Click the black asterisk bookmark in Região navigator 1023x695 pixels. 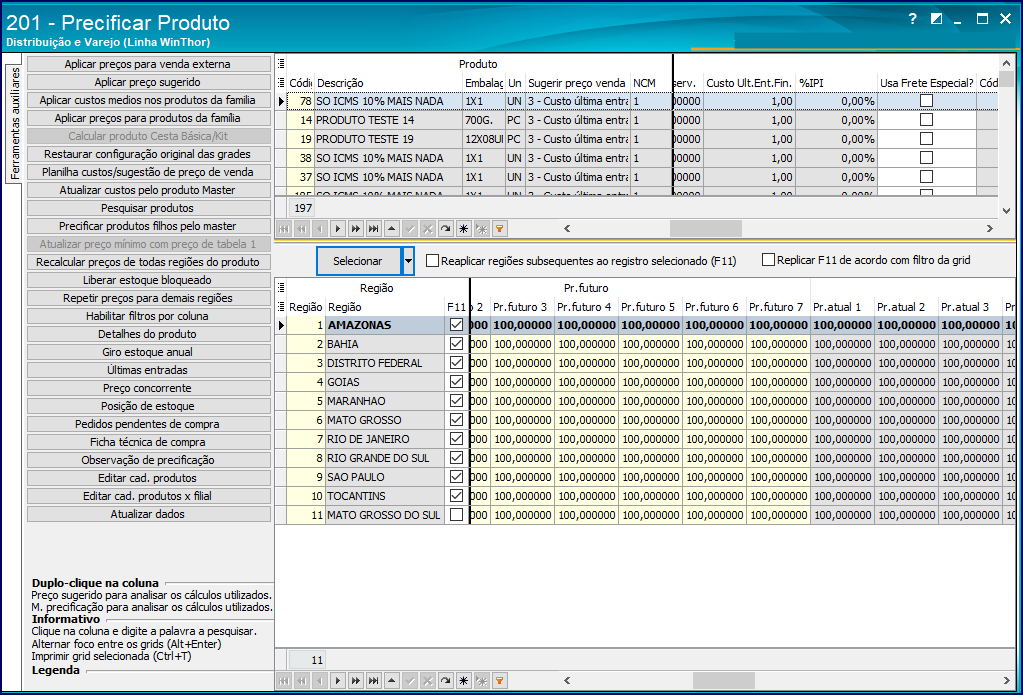click(x=463, y=681)
